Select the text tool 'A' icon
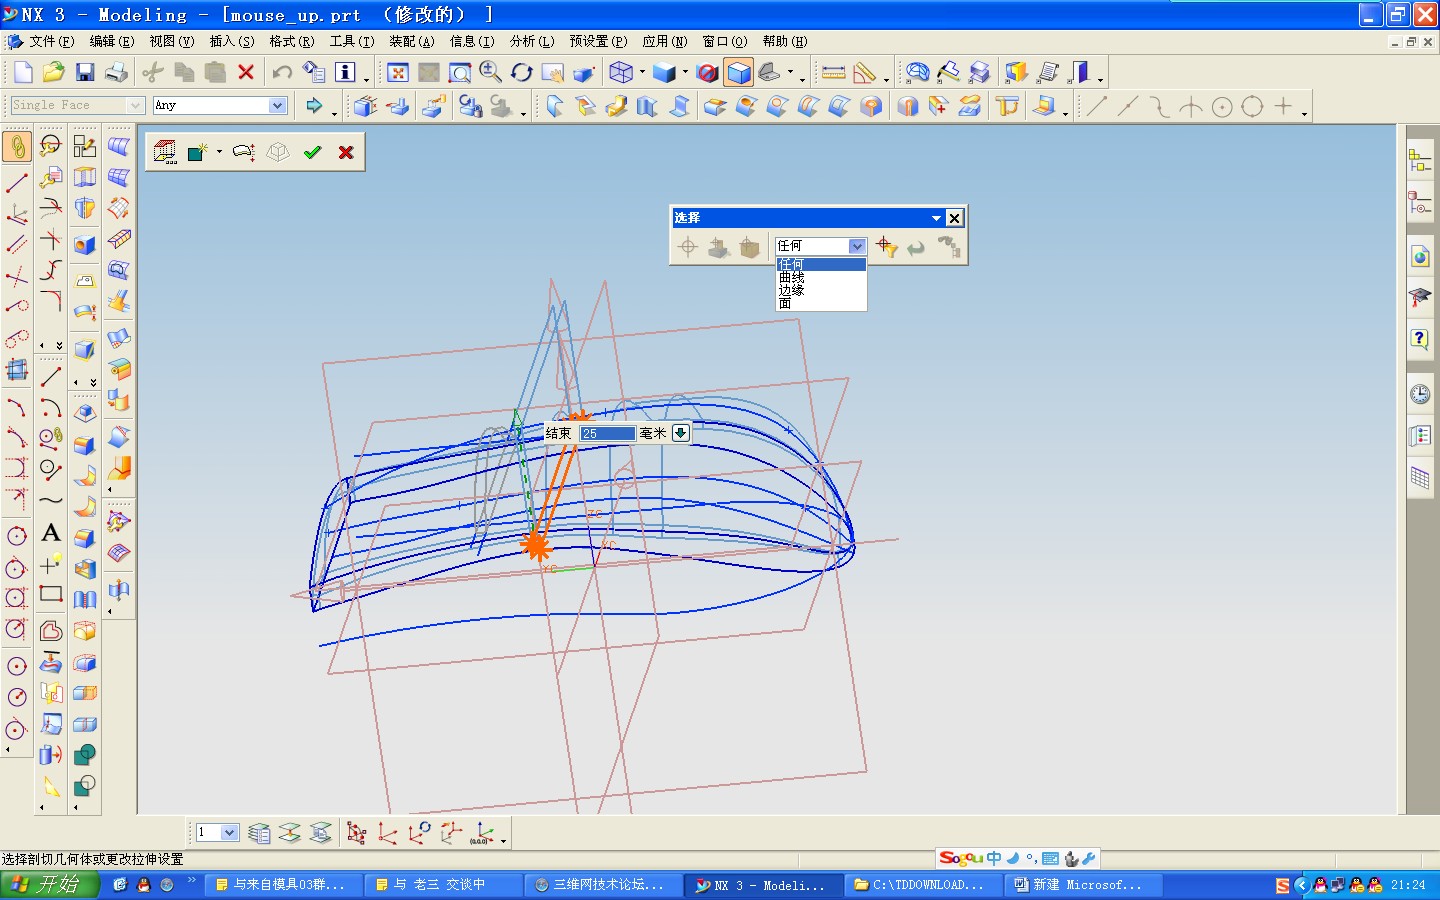The image size is (1440, 900). 51,533
